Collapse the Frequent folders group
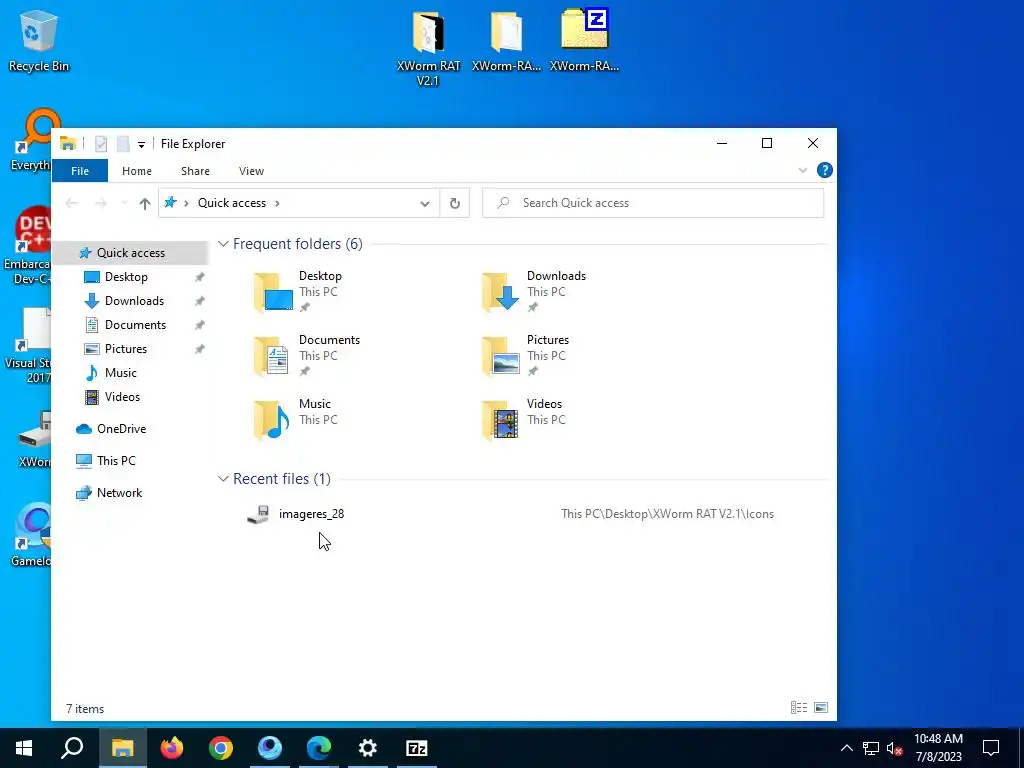Image resolution: width=1024 pixels, height=768 pixels. pyautogui.click(x=223, y=244)
